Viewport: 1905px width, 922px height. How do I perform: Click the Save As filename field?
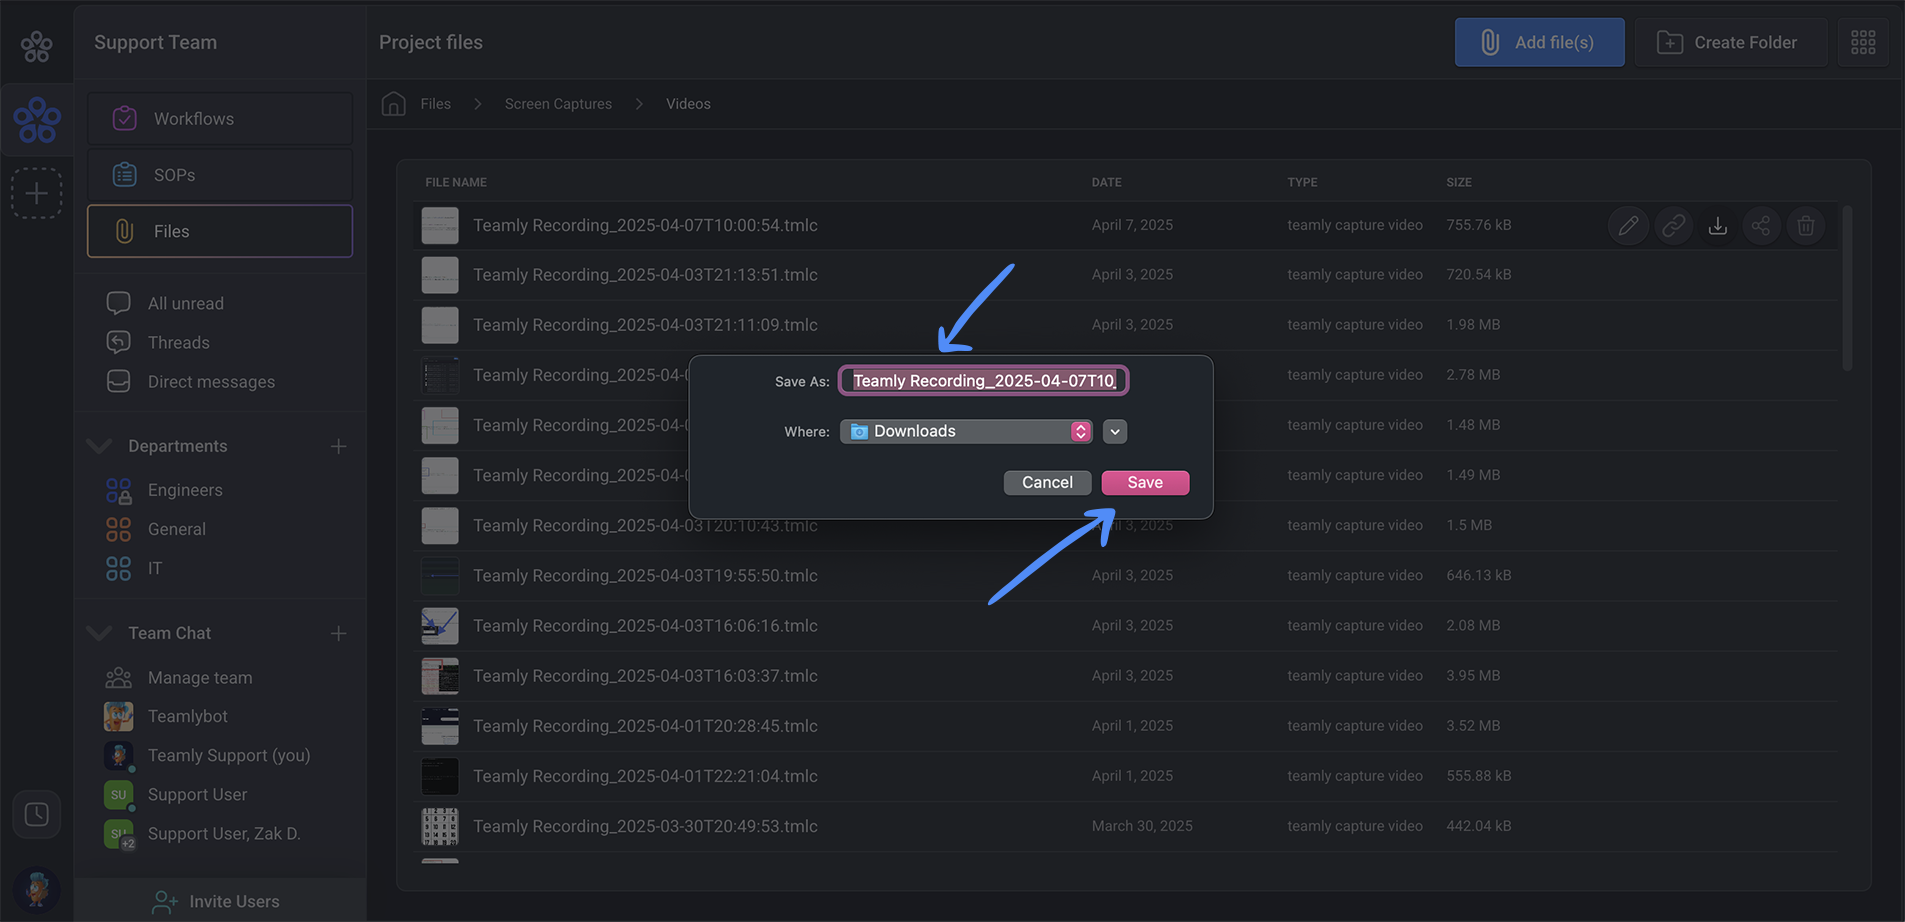click(x=984, y=380)
